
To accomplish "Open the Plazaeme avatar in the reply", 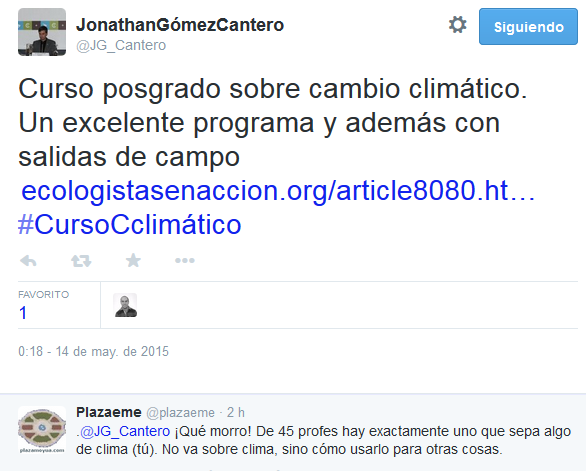I will (x=42, y=430).
